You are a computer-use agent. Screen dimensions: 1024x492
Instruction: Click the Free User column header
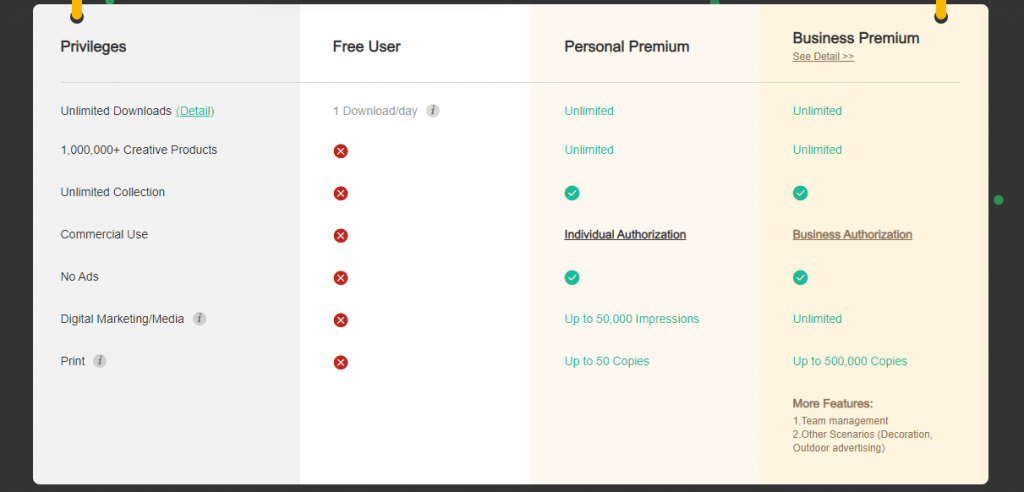(367, 47)
